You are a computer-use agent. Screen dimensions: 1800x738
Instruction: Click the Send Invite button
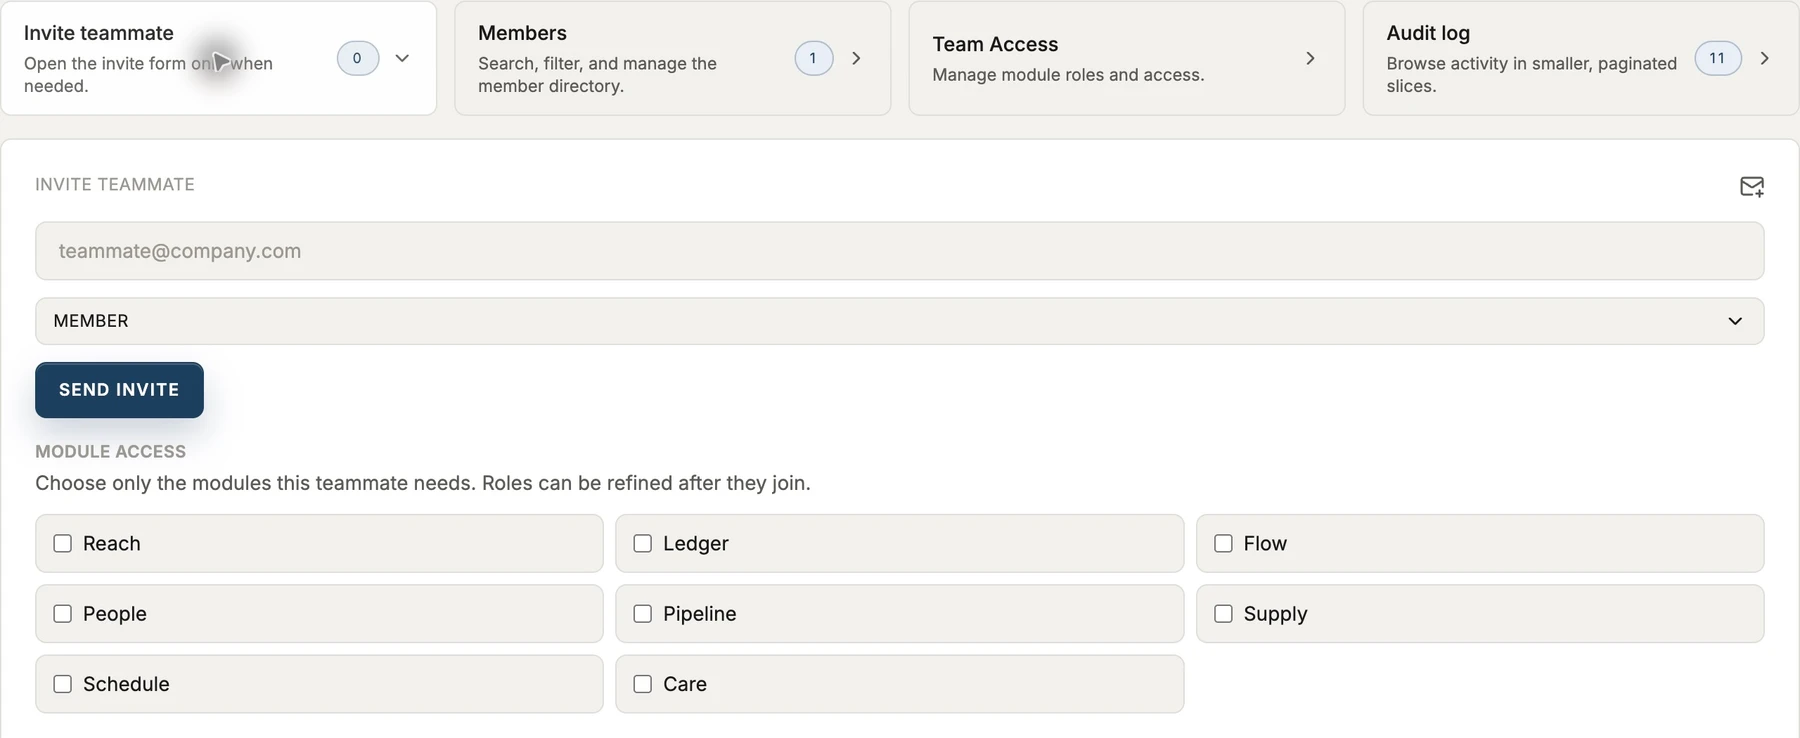(119, 390)
